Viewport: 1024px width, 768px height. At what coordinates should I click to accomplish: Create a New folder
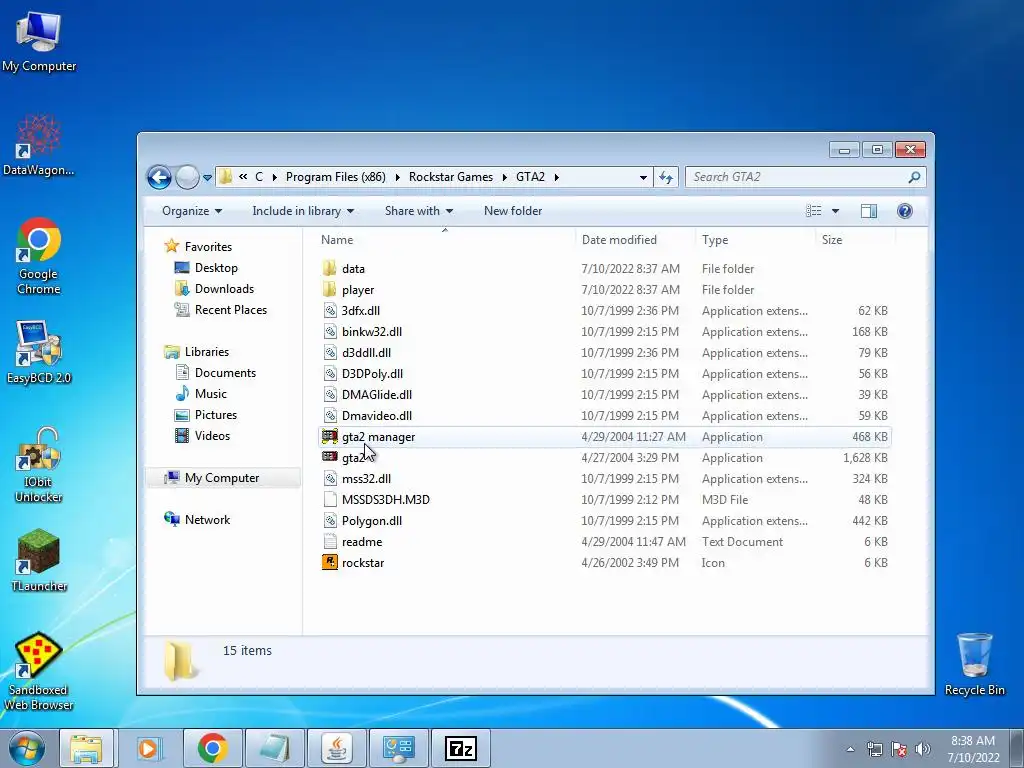[x=513, y=211]
